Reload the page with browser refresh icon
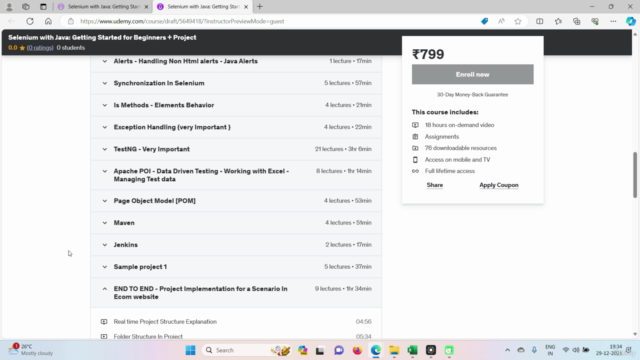The image size is (640, 360). click(30, 21)
